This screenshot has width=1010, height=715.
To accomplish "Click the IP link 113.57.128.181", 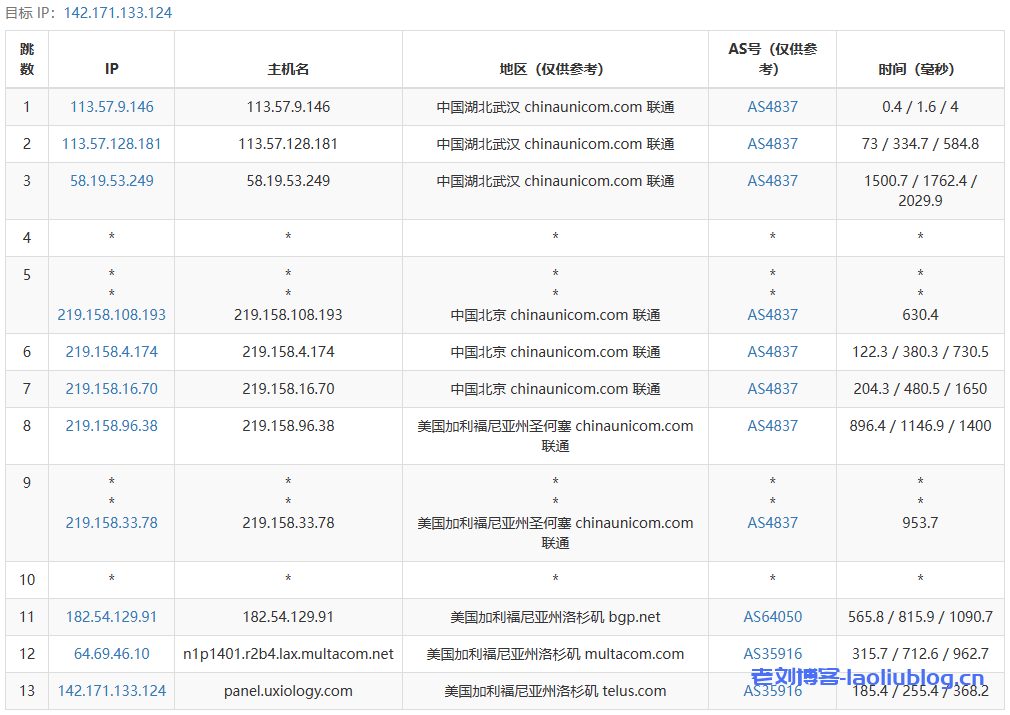I will point(111,143).
